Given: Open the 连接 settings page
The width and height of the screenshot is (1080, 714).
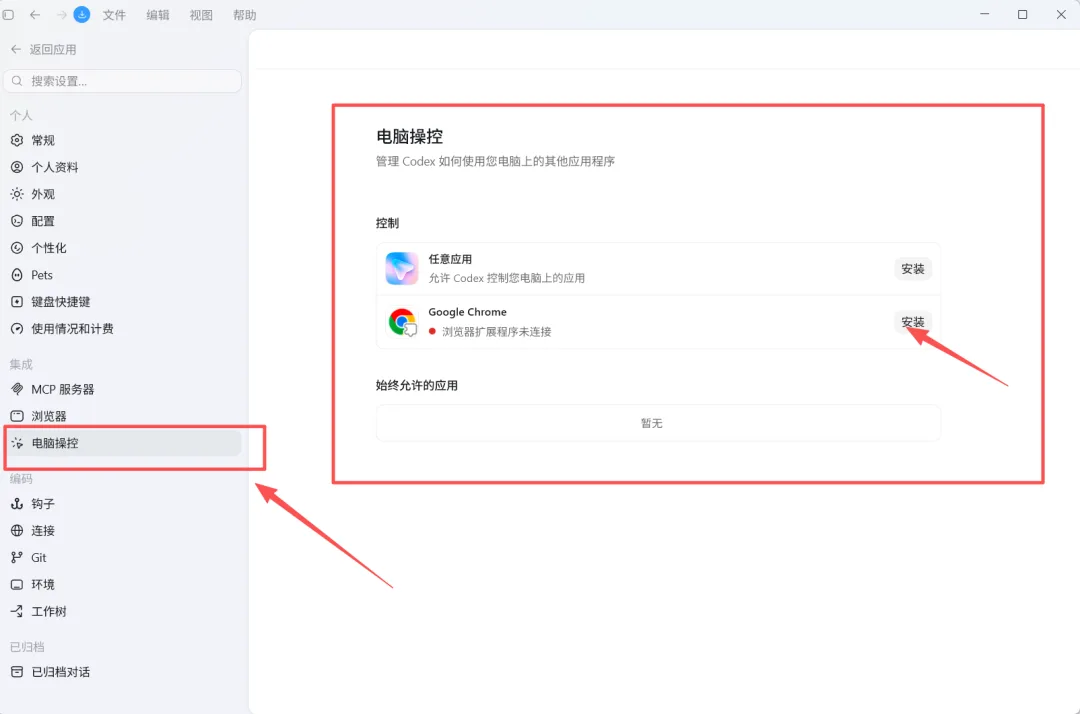Looking at the screenshot, I should (123, 531).
